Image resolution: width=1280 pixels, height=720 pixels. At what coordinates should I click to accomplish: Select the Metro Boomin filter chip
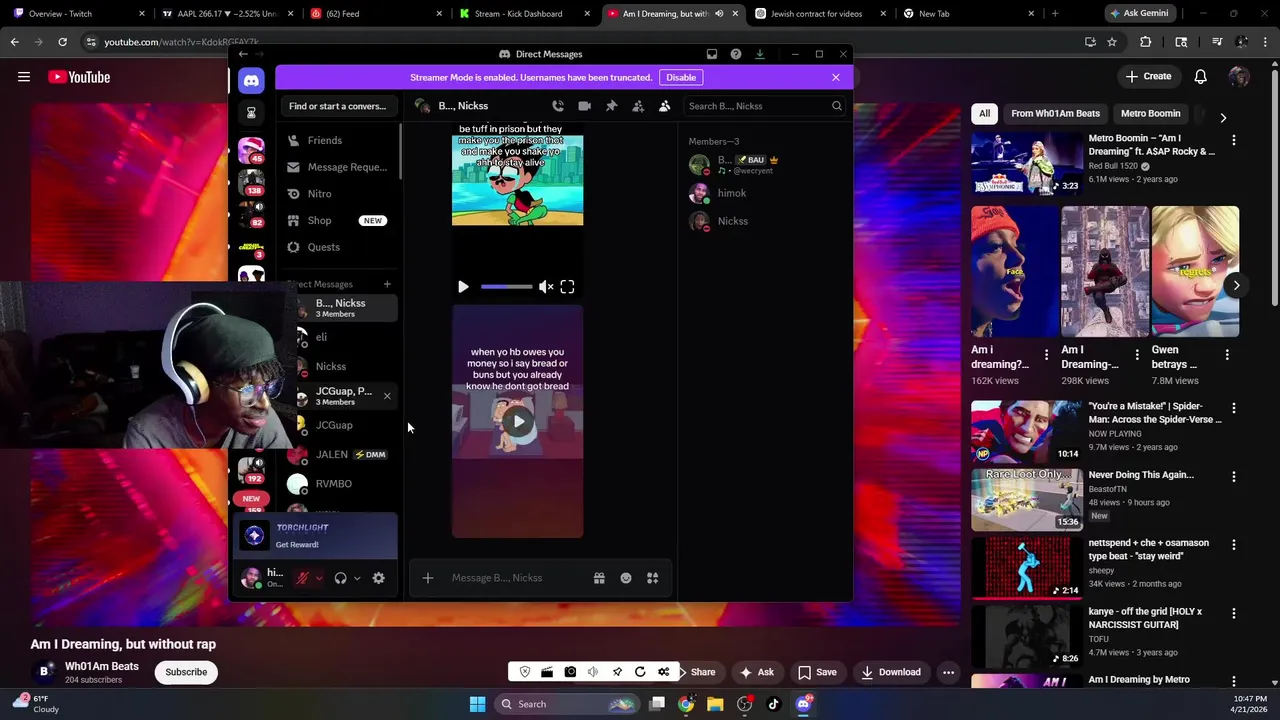click(x=1150, y=114)
